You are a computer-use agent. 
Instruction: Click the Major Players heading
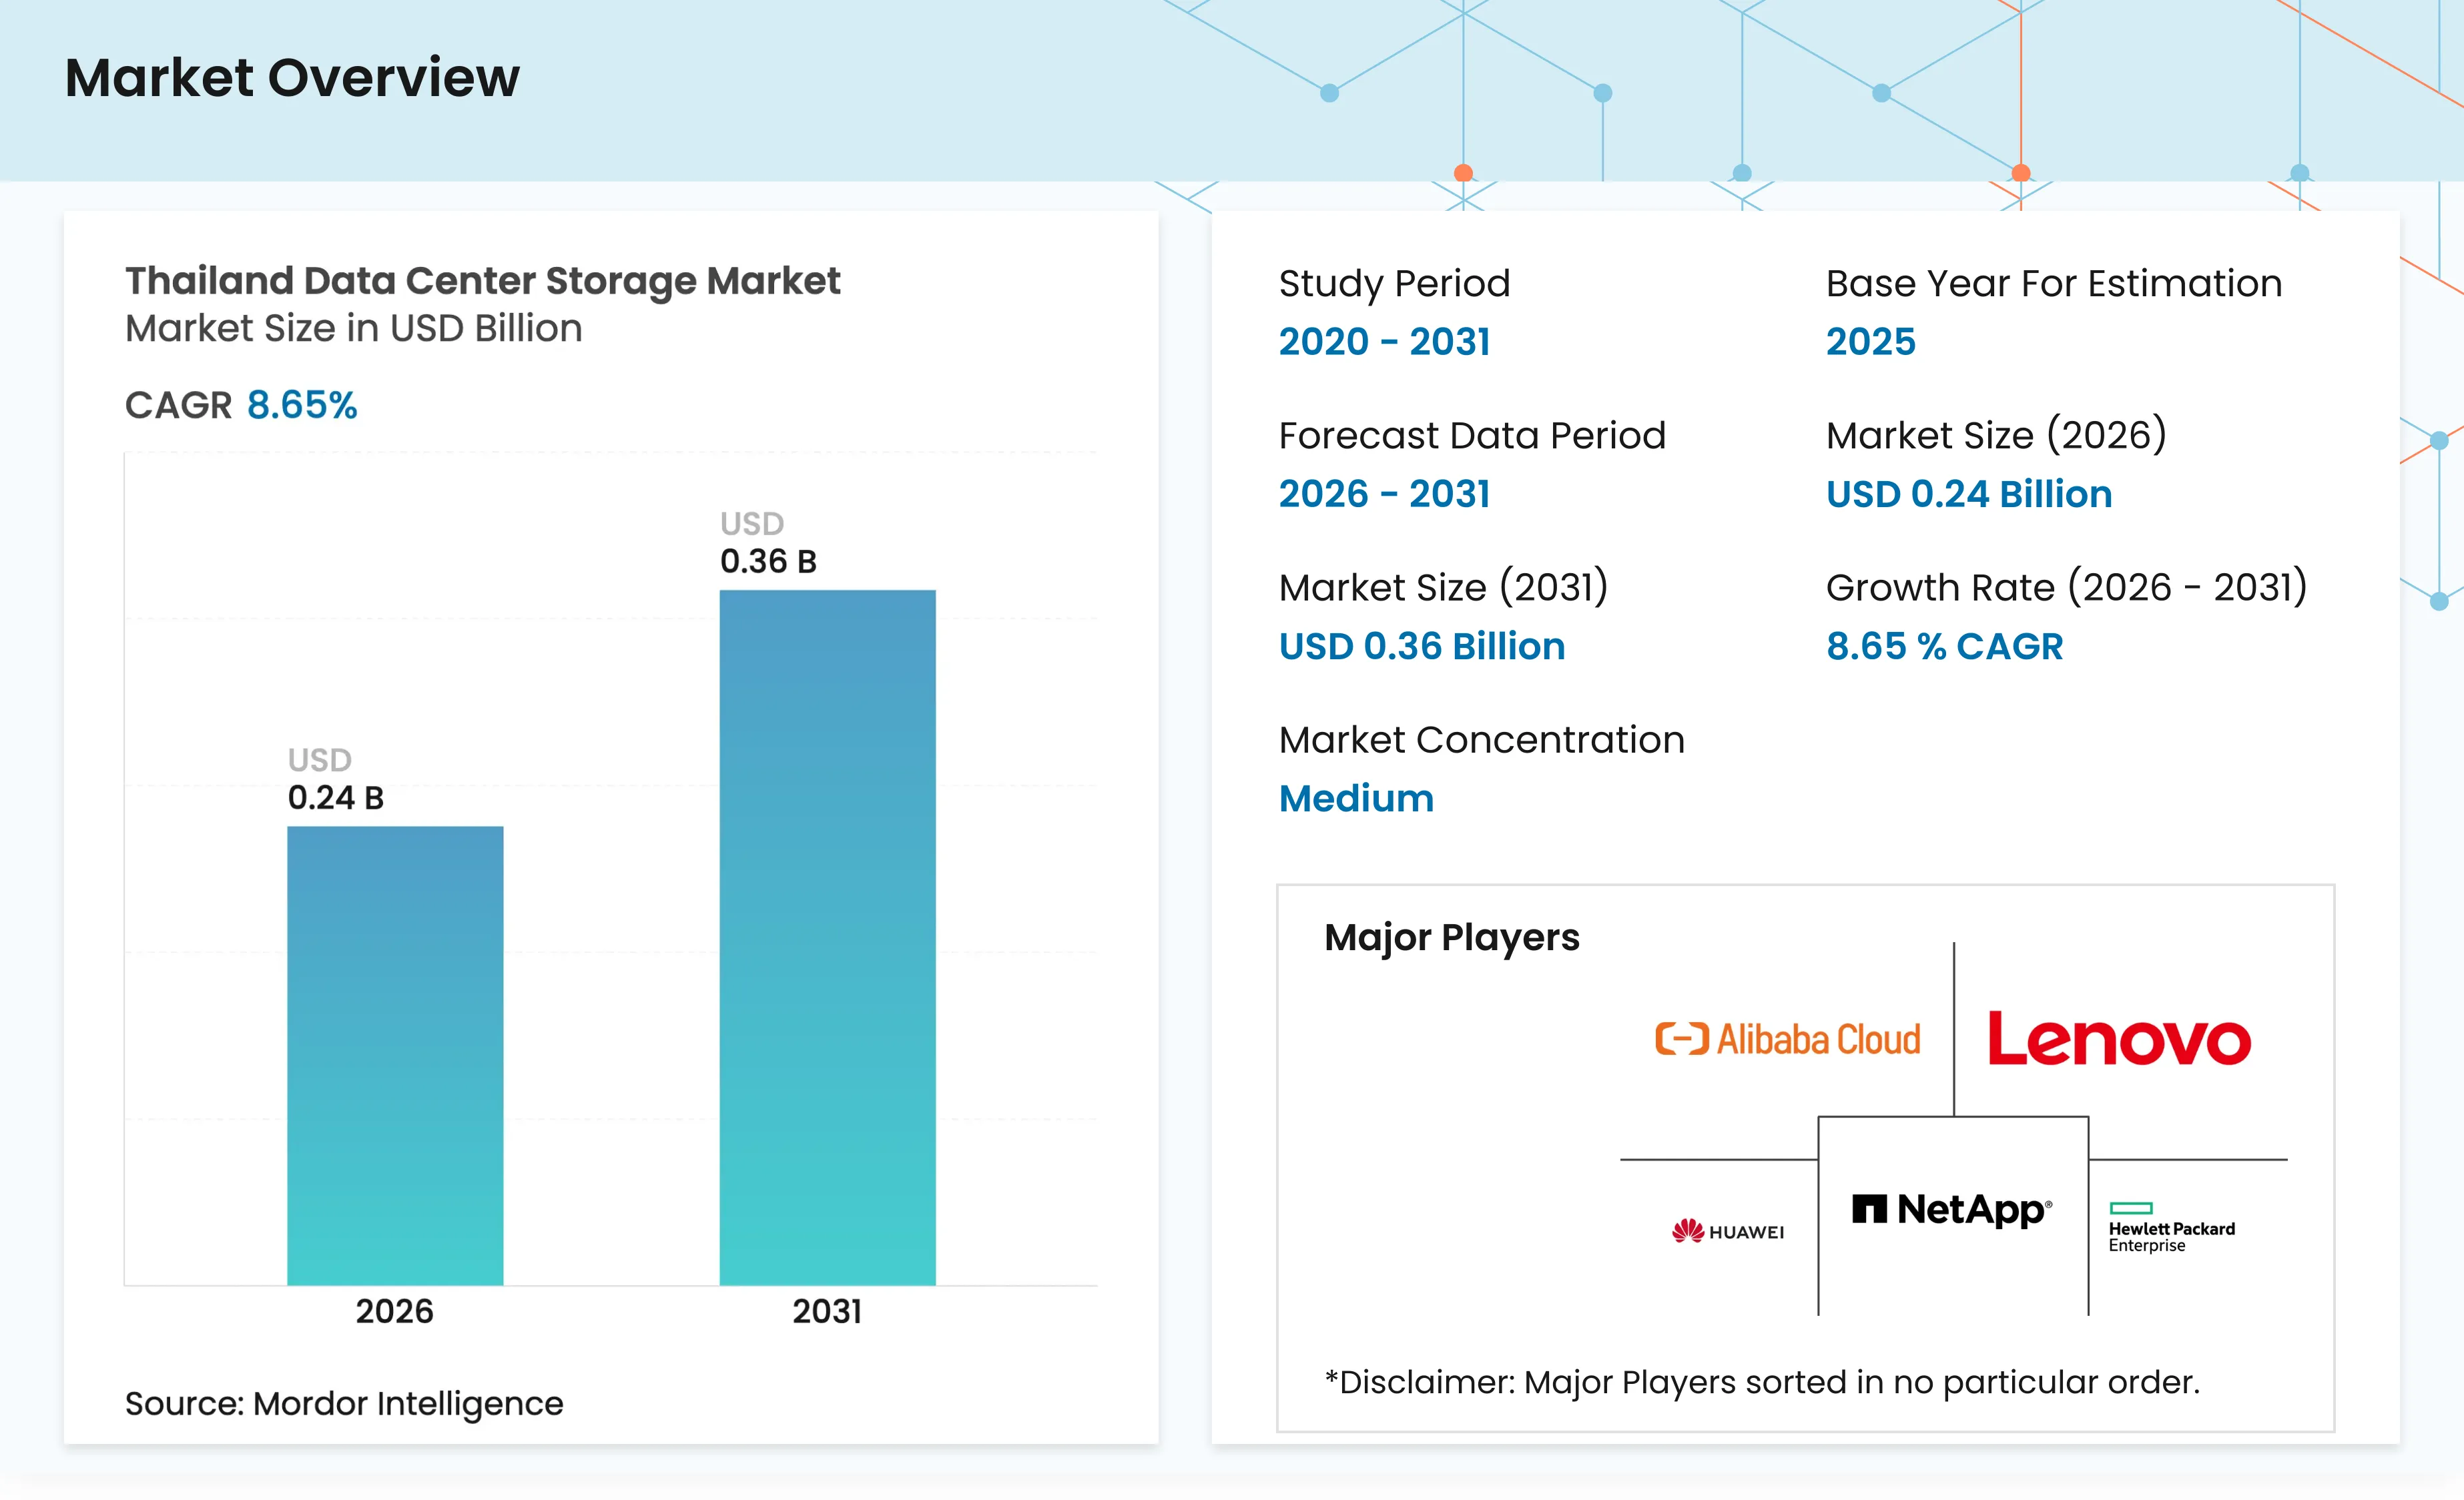1452,938
